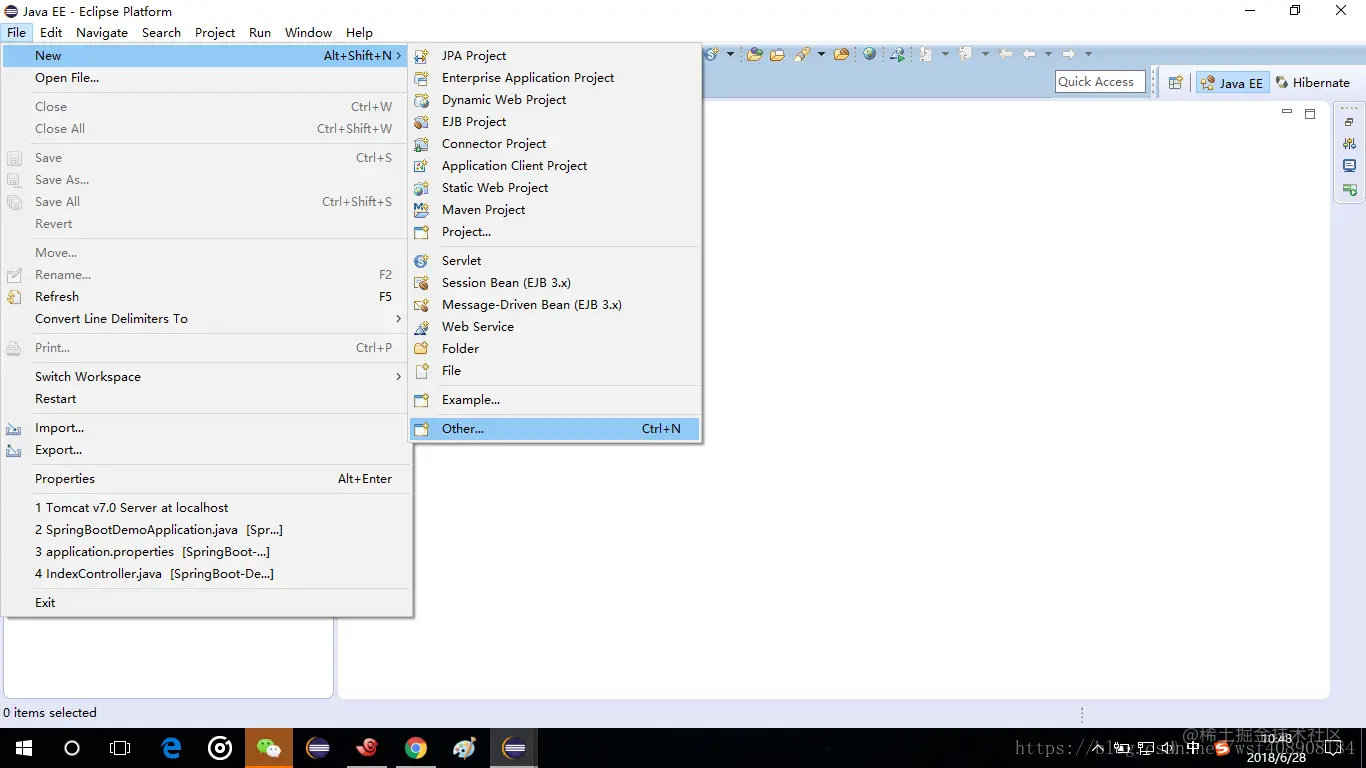Expand Convert Line Delimiters To submenu

coord(206,319)
